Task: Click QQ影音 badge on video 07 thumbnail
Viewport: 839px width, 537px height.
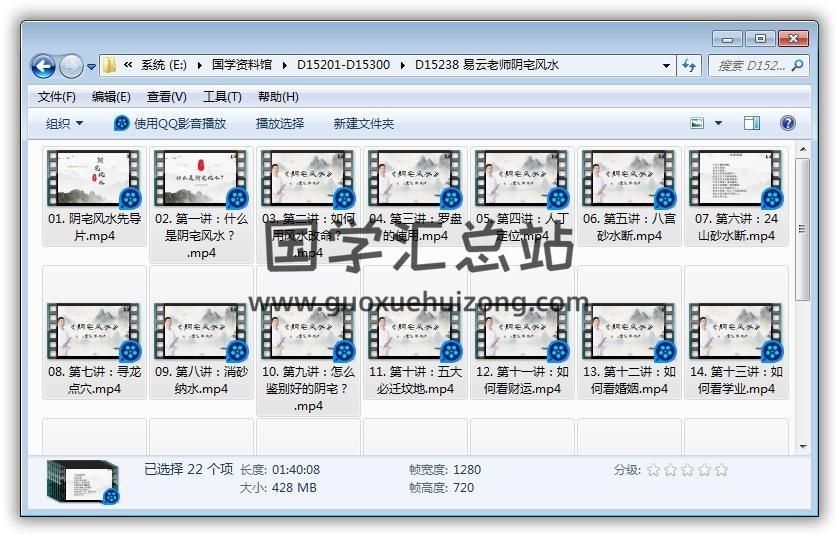Action: click(772, 198)
